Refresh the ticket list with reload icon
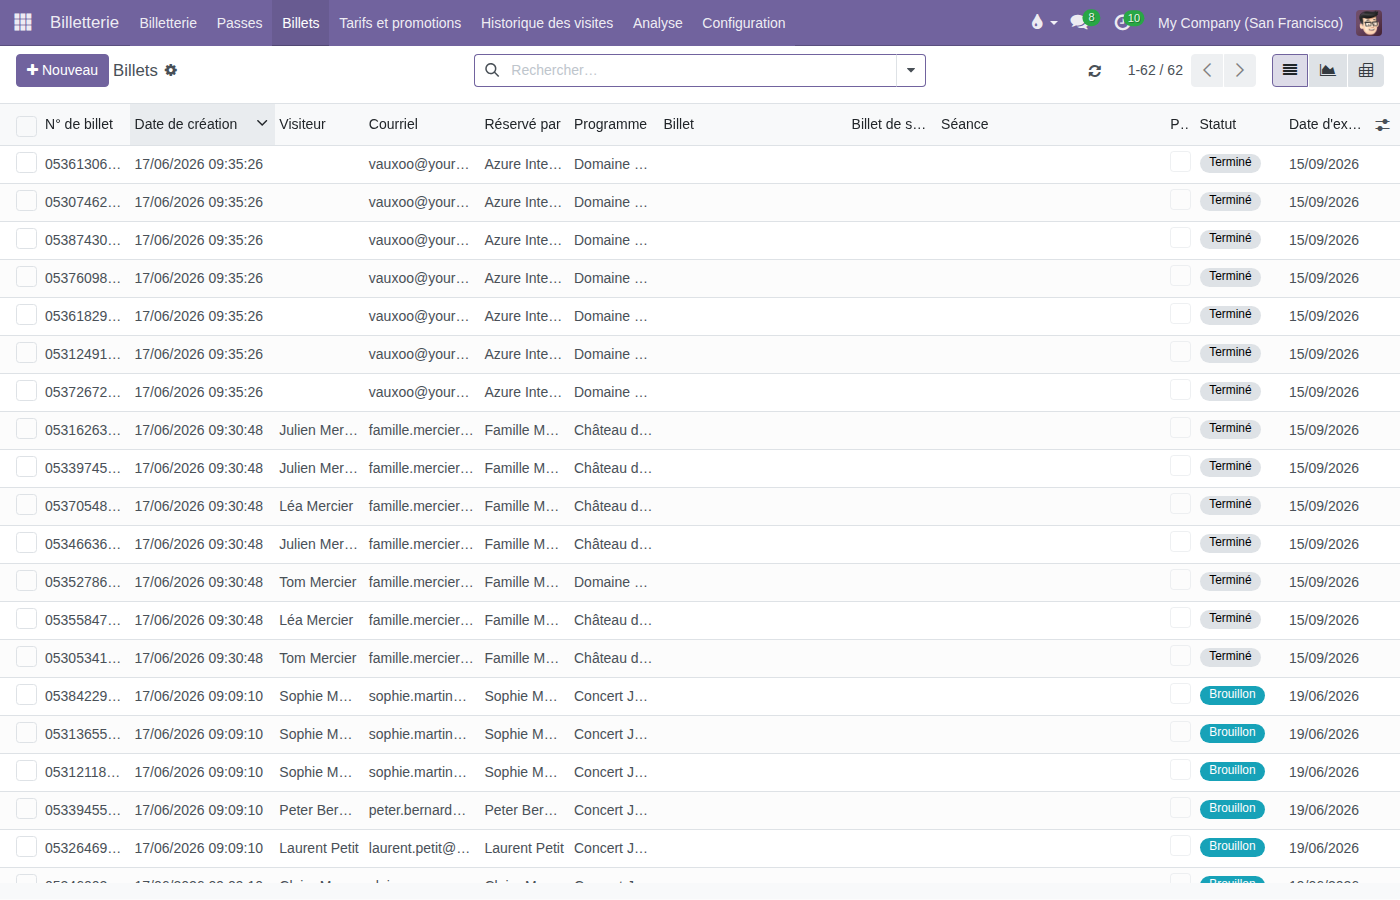 pyautogui.click(x=1095, y=70)
